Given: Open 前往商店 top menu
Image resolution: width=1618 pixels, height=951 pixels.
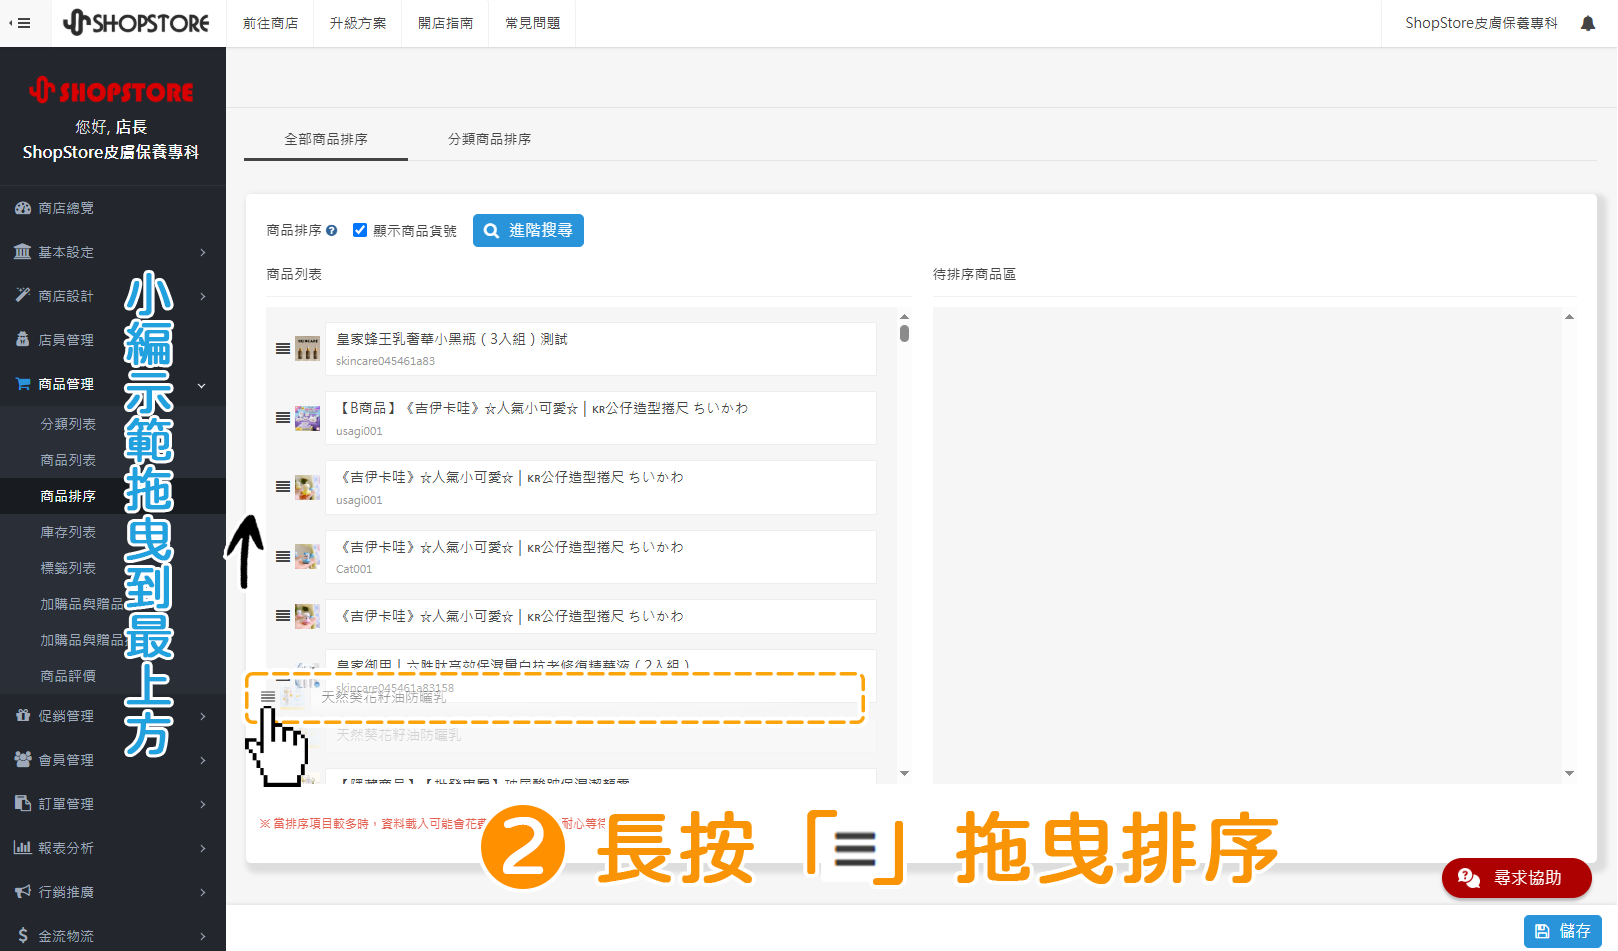Looking at the screenshot, I should 270,23.
